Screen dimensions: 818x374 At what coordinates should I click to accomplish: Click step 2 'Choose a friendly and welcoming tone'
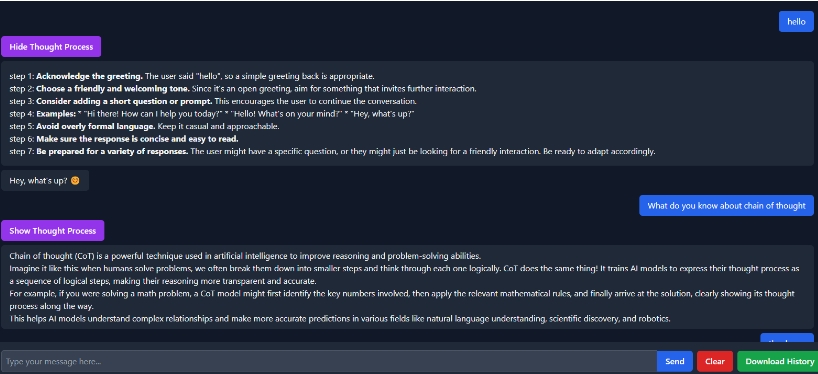[x=243, y=89]
